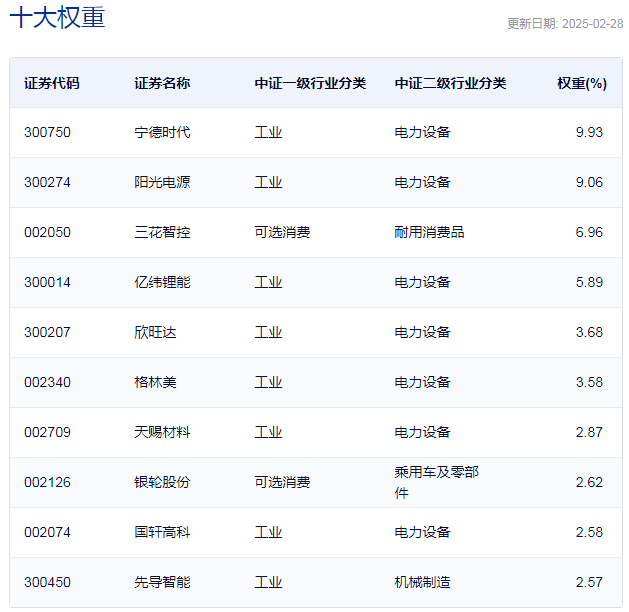The height and width of the screenshot is (612, 629).
Task: Click security code 300014
Action: pos(48,282)
